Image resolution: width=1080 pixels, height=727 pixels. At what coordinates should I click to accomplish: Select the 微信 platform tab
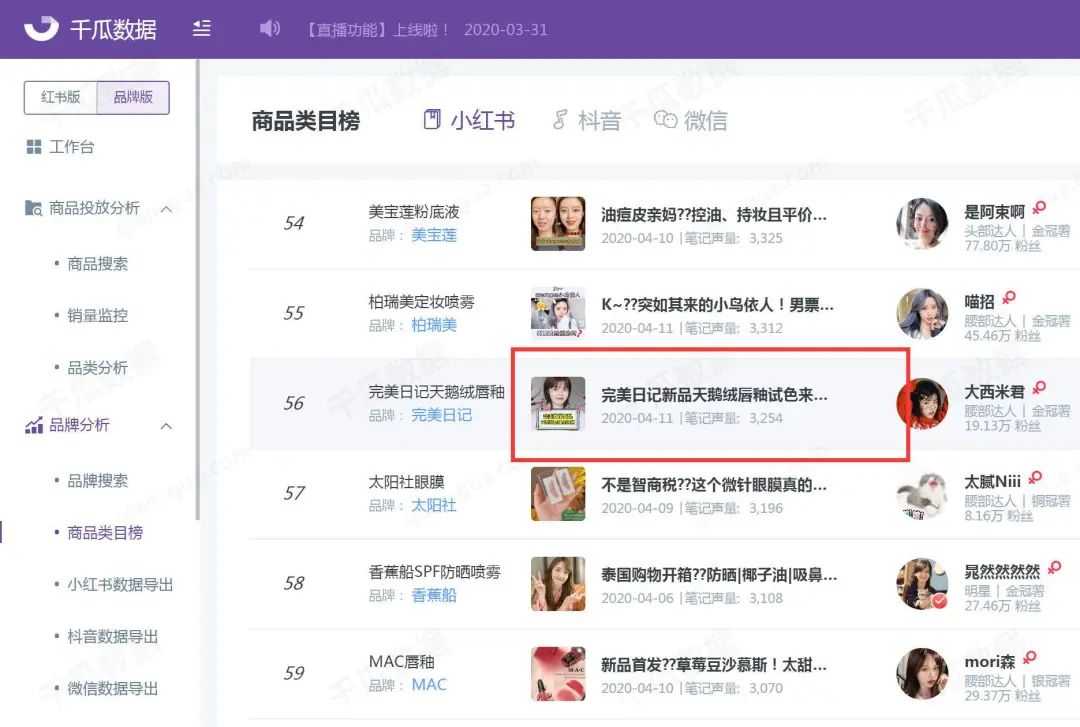click(x=690, y=121)
